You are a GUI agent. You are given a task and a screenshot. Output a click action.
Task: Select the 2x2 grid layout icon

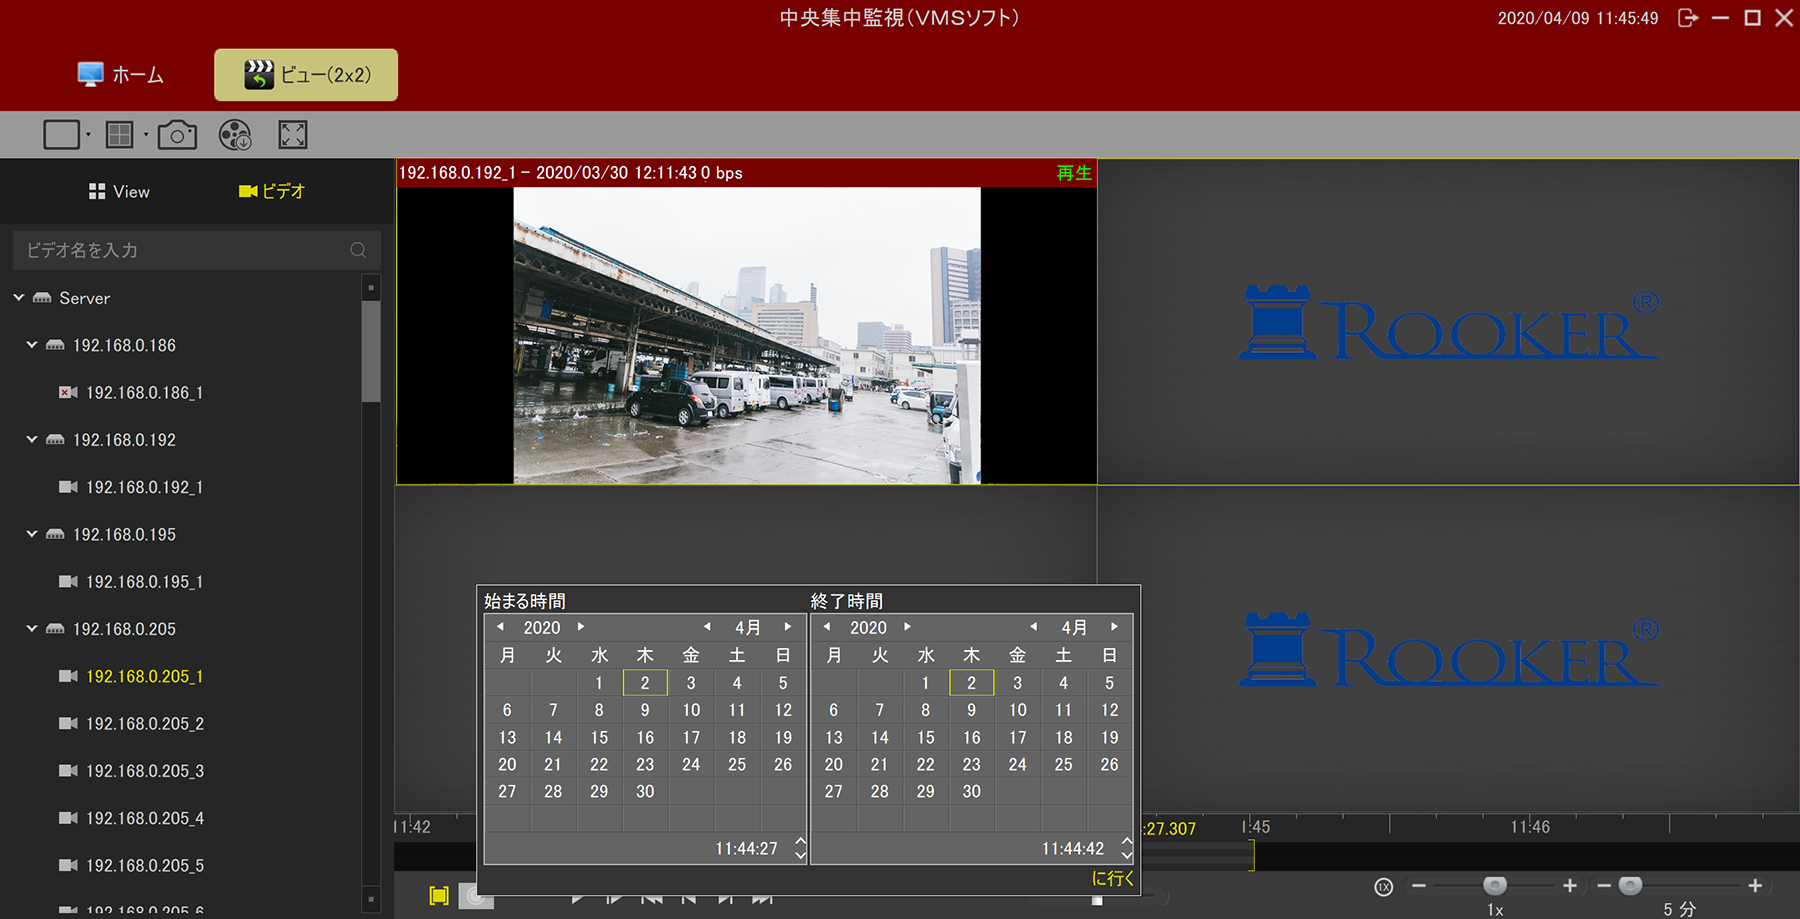coord(119,135)
